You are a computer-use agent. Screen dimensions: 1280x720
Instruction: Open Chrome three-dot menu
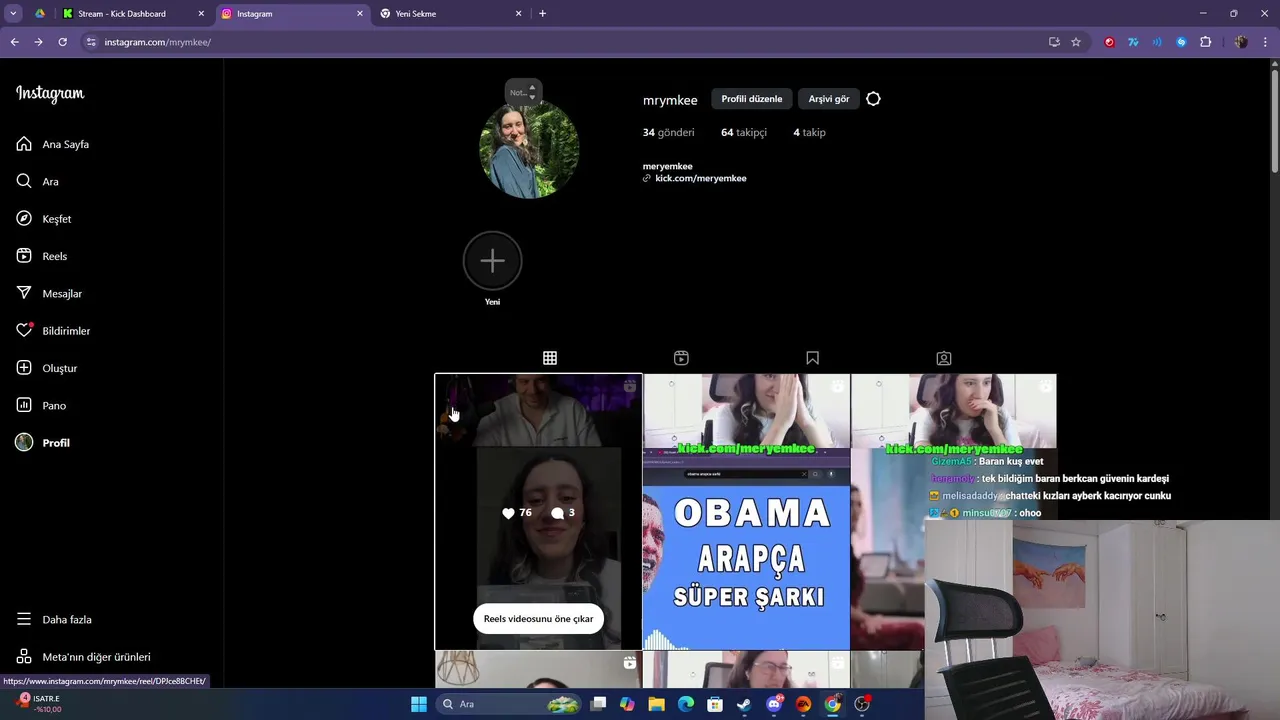pos(1266,42)
